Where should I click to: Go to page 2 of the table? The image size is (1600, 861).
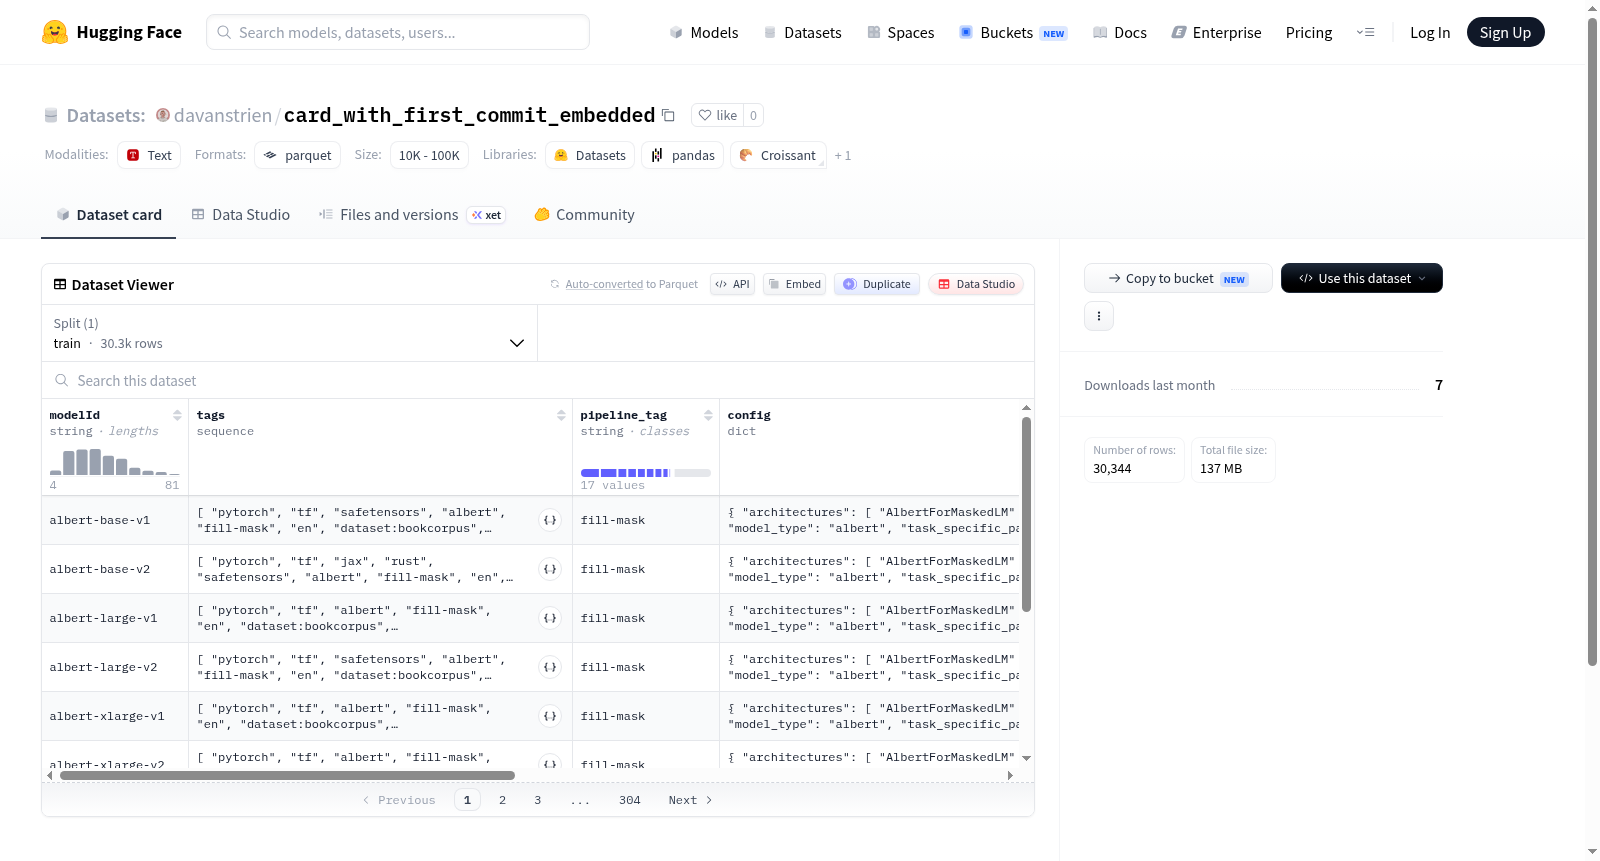pyautogui.click(x=502, y=800)
